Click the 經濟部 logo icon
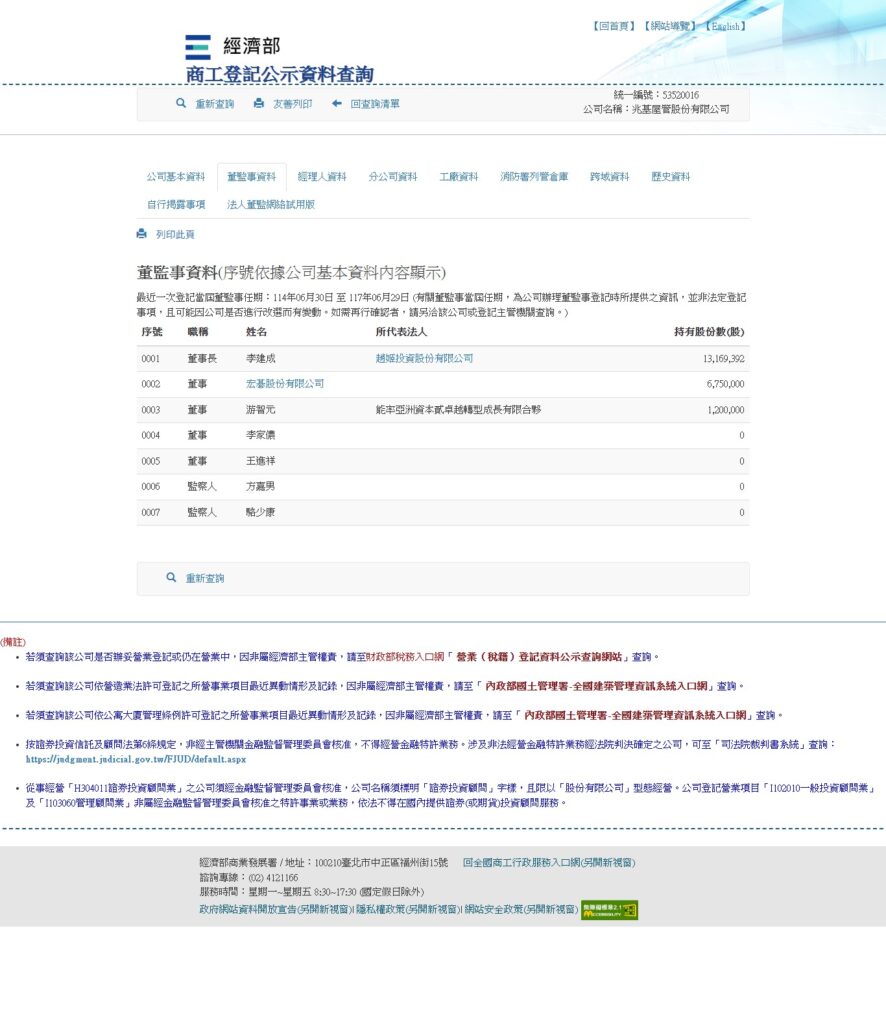This screenshot has height=1024, width=886. (198, 47)
